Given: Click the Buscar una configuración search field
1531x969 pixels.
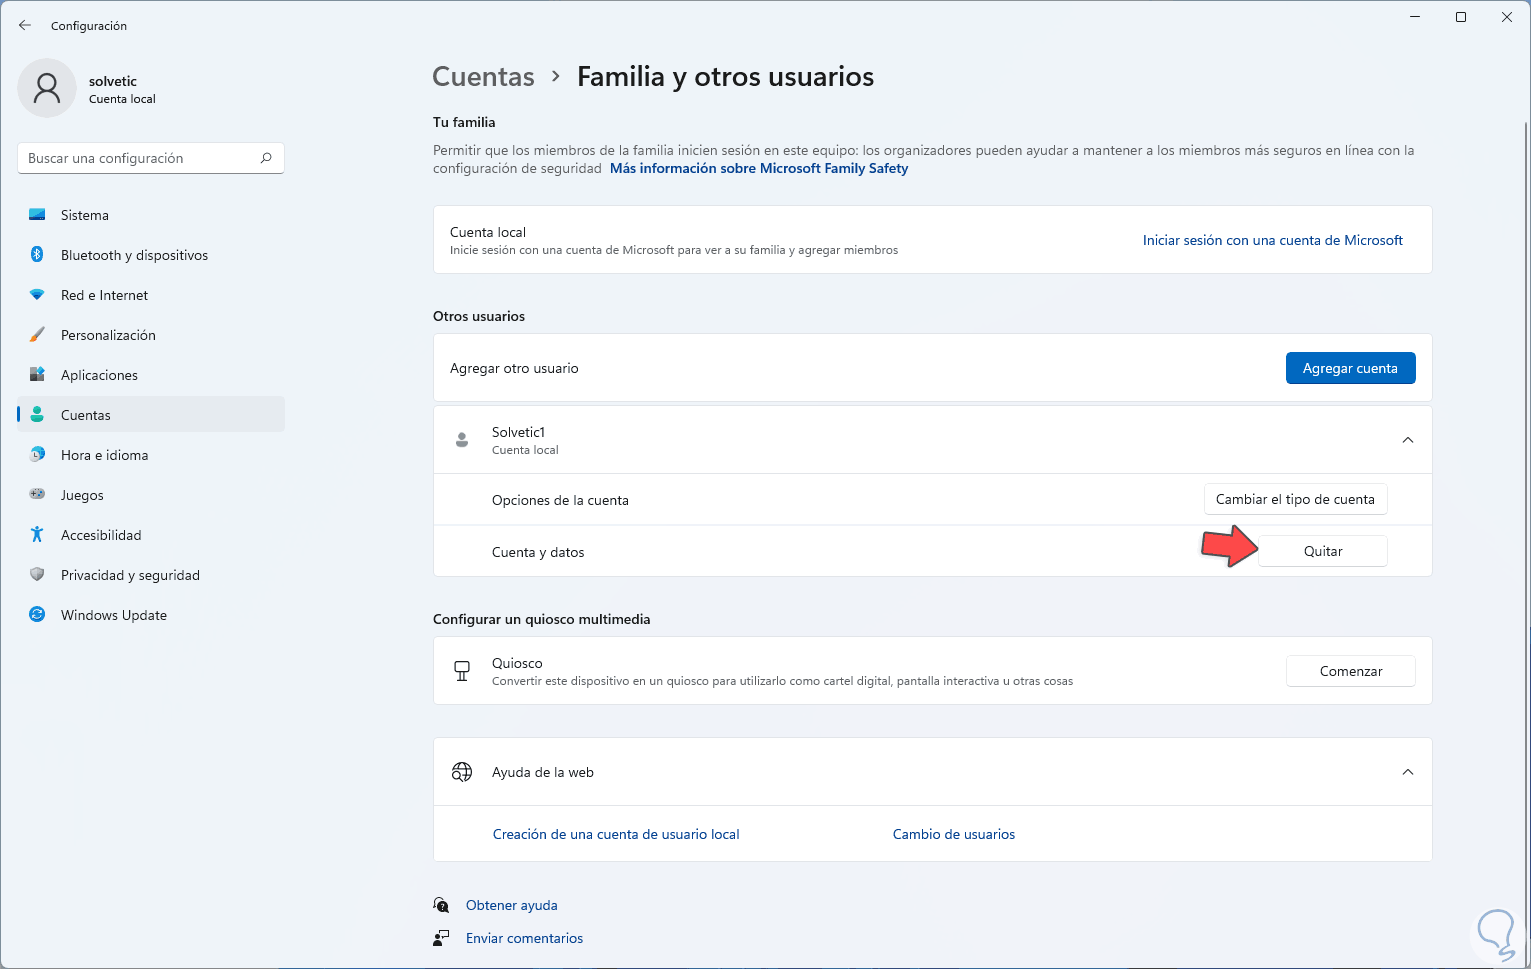Looking at the screenshot, I should (x=140, y=158).
